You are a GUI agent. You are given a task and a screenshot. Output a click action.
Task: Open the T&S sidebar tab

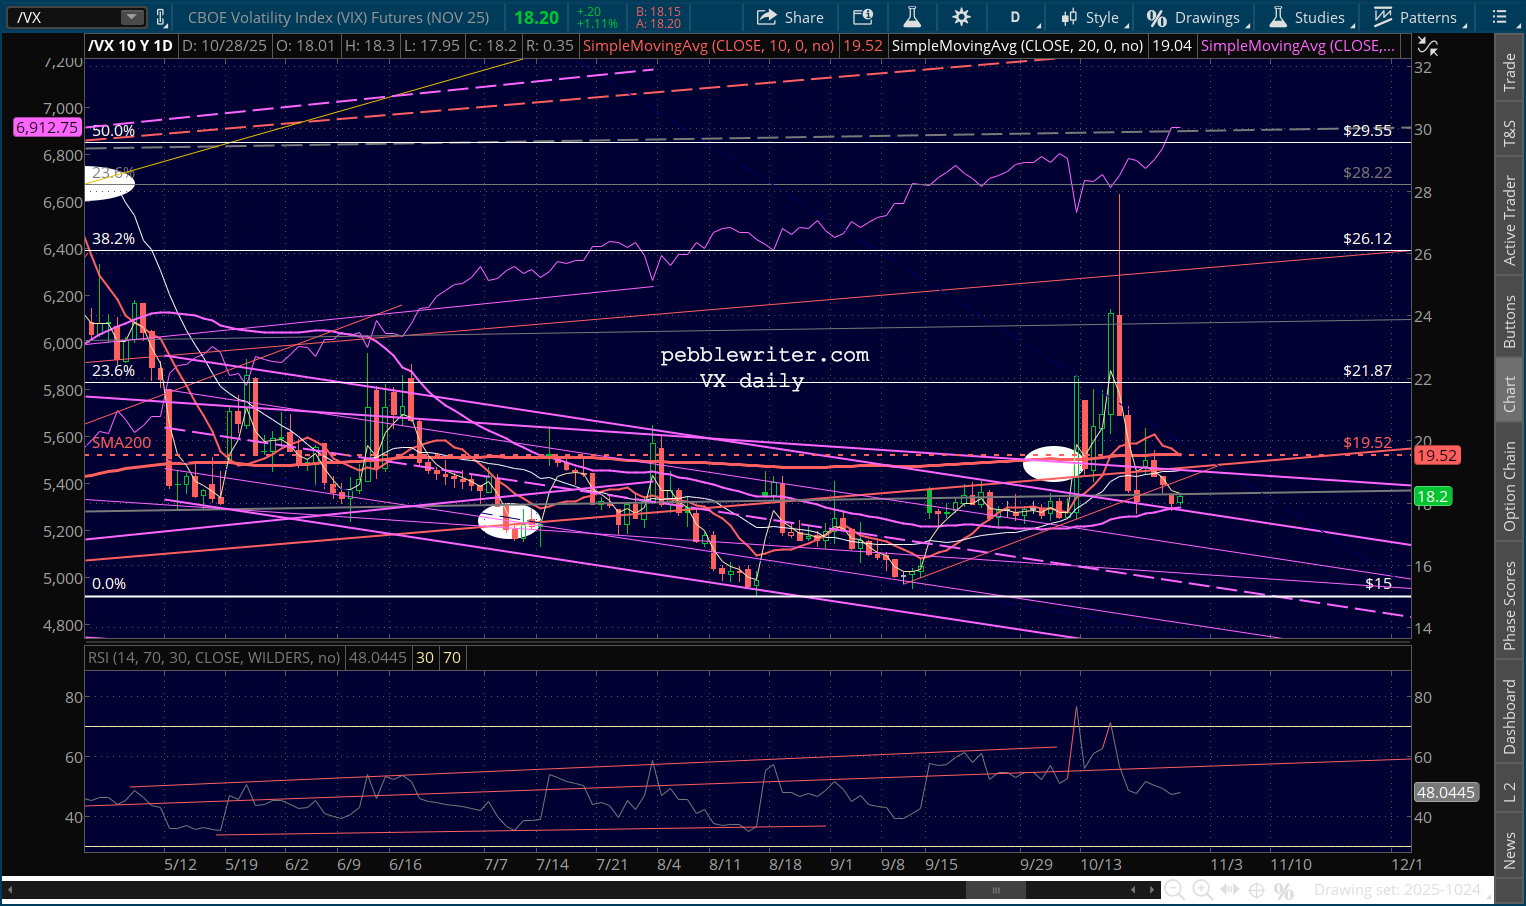coord(1509,133)
